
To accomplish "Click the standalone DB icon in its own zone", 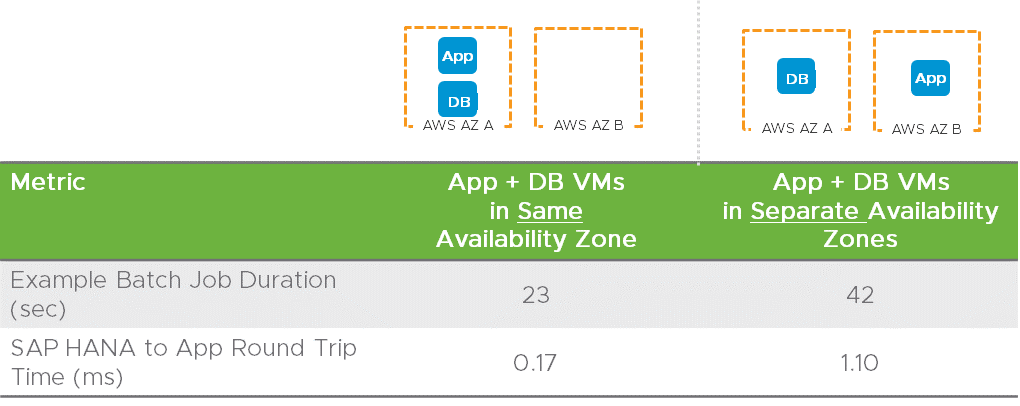I will [x=796, y=77].
